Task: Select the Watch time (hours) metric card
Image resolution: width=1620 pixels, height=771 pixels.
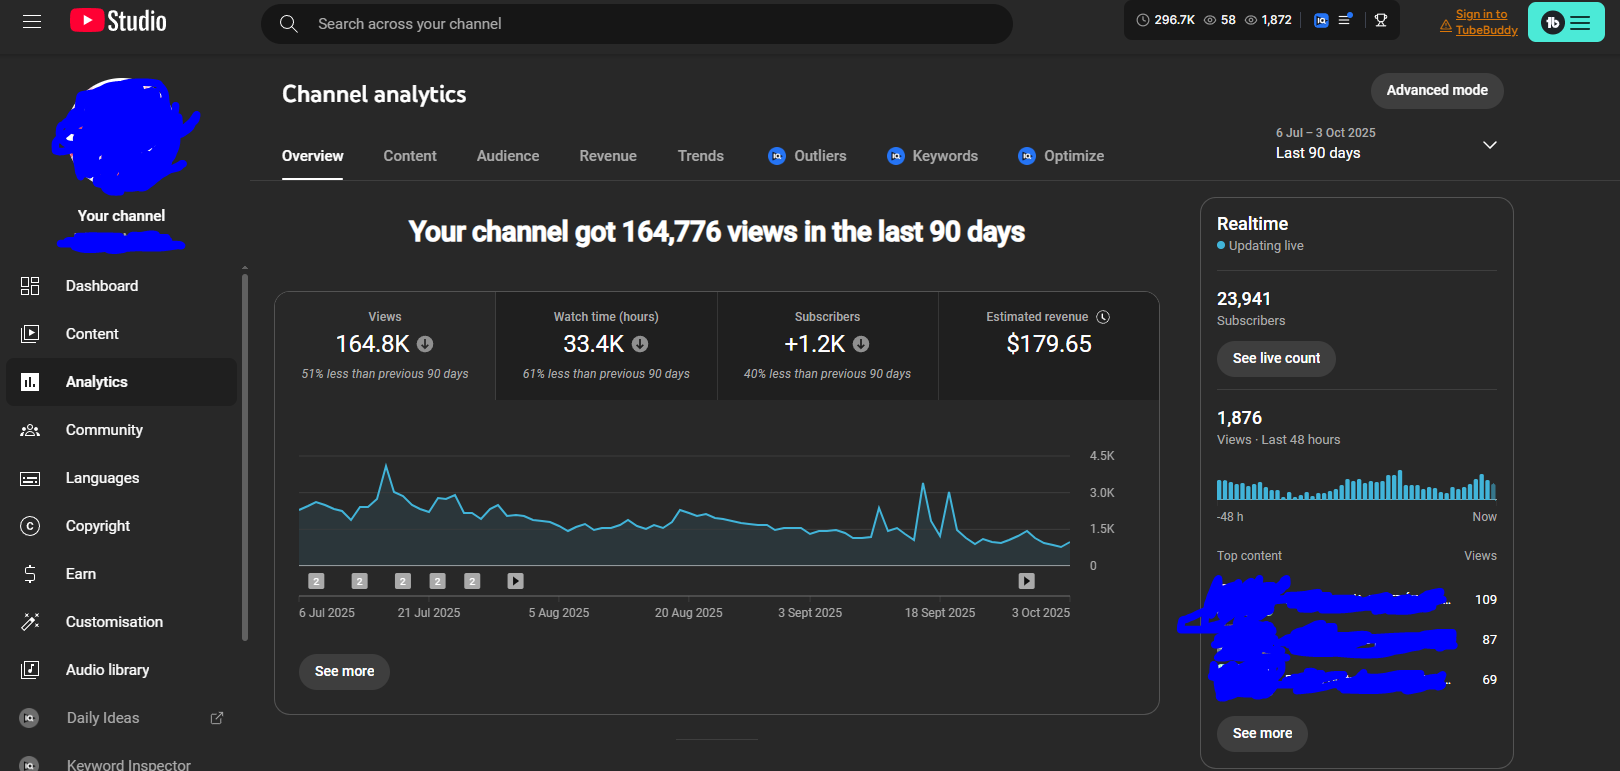Action: [x=606, y=345]
